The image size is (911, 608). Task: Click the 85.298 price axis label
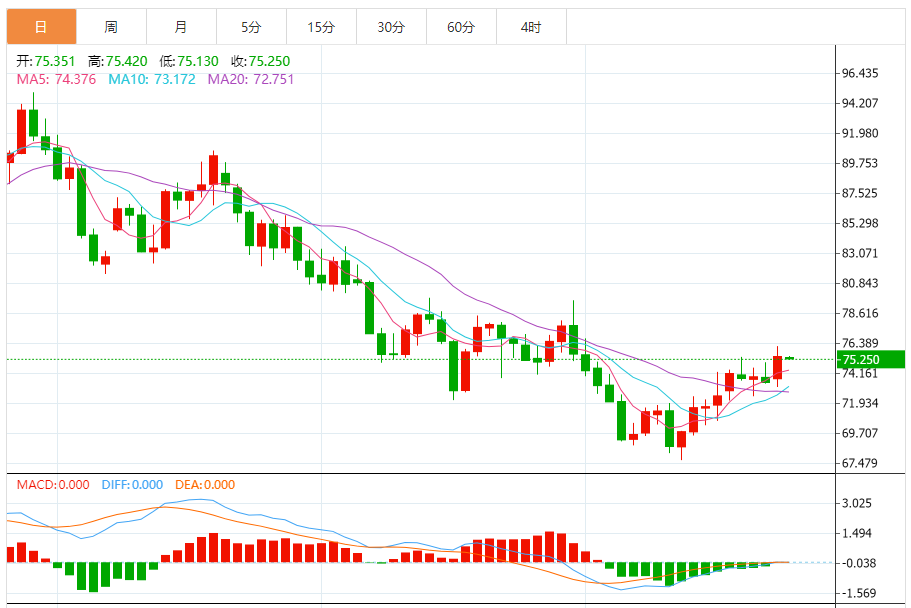point(860,223)
